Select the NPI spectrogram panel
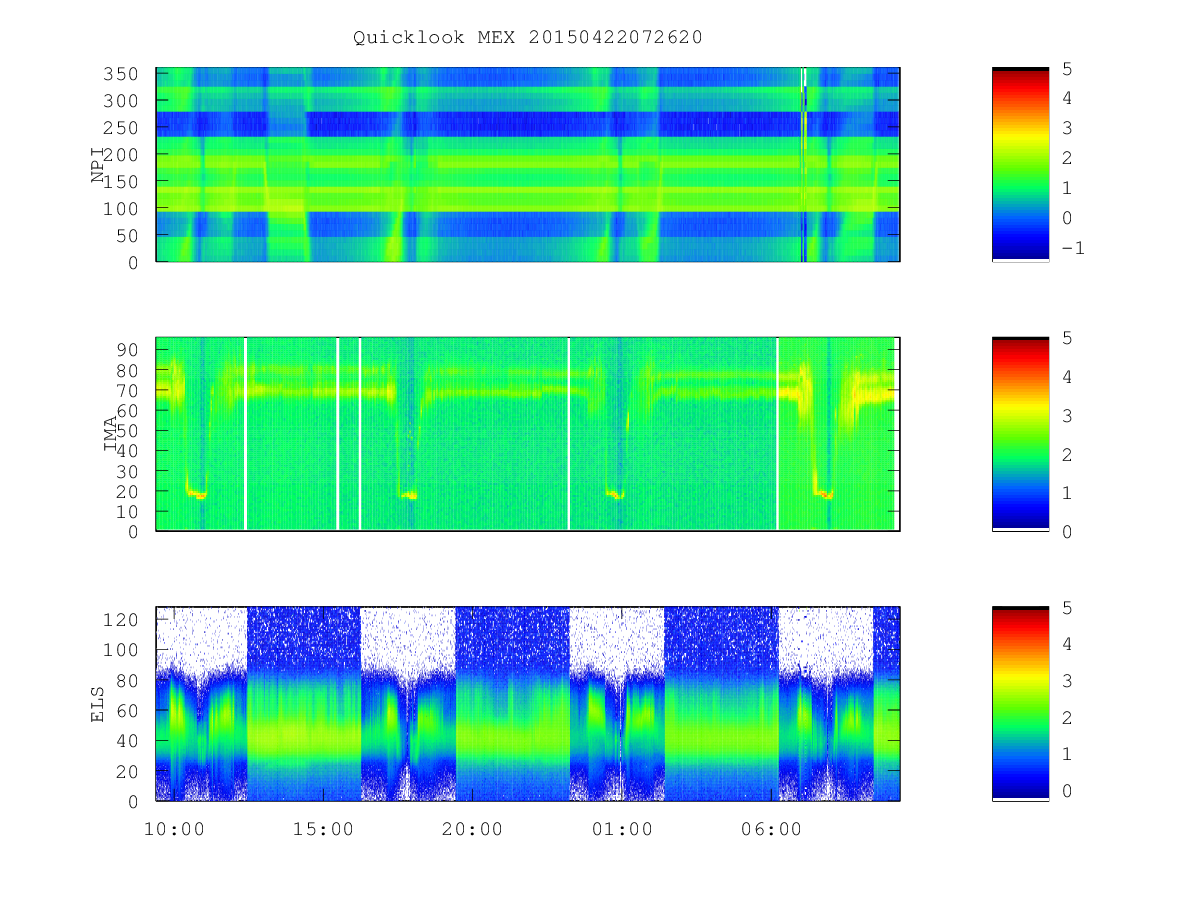1200x900 pixels. pos(528,165)
